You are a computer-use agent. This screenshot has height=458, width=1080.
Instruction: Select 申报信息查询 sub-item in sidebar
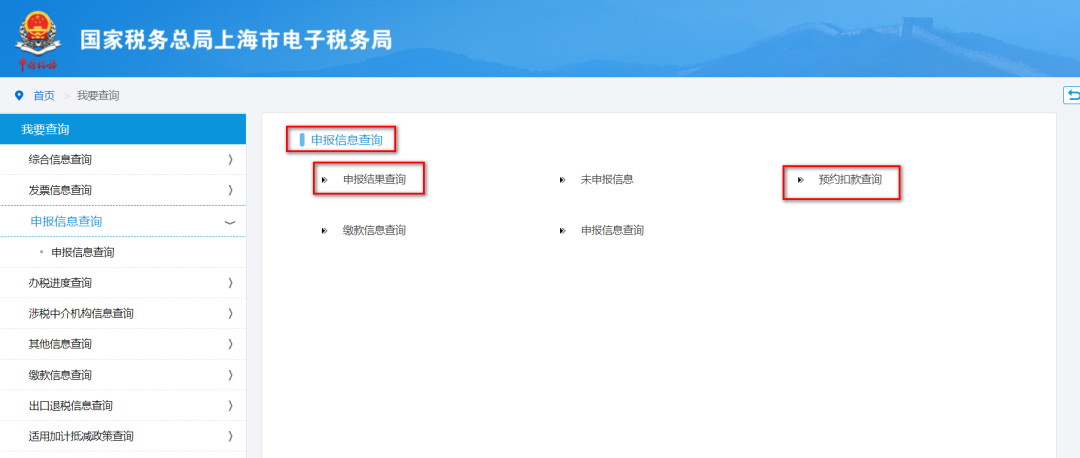tap(83, 253)
